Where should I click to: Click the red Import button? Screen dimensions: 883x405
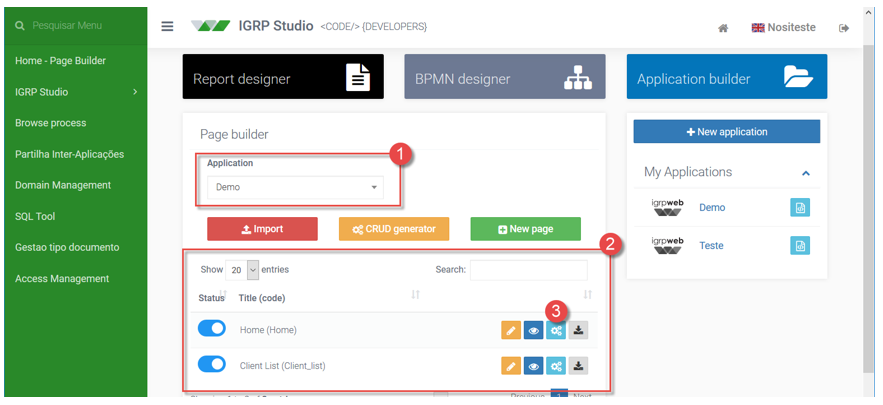coord(262,229)
